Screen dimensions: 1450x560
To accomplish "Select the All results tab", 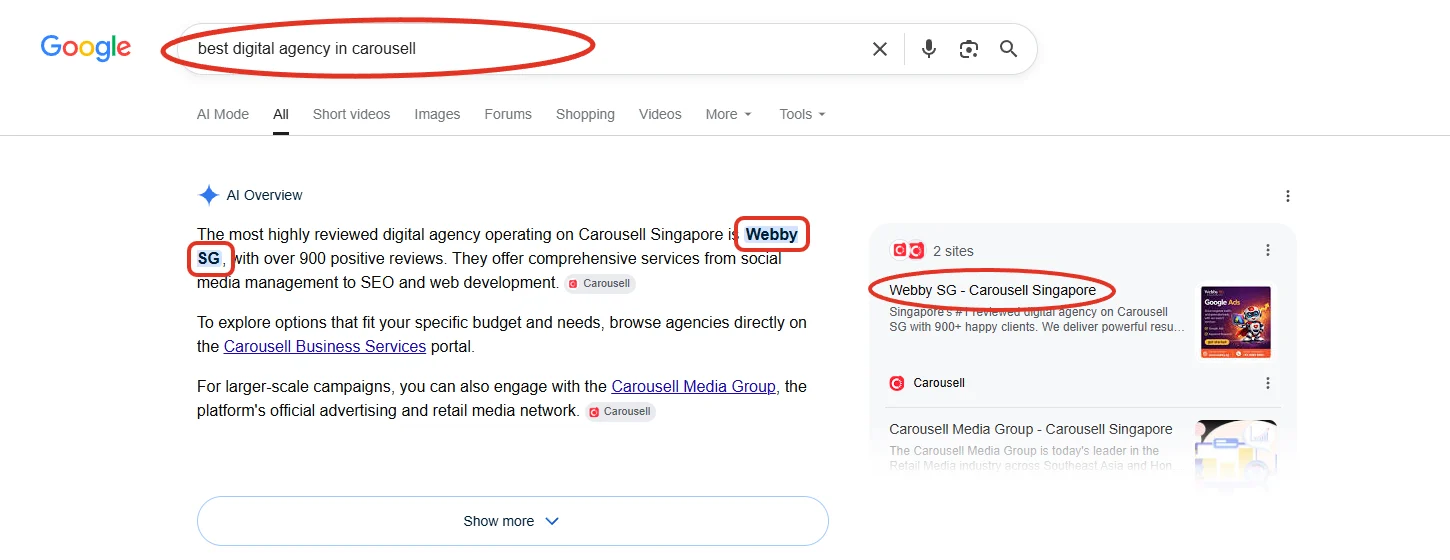I will click(x=281, y=114).
